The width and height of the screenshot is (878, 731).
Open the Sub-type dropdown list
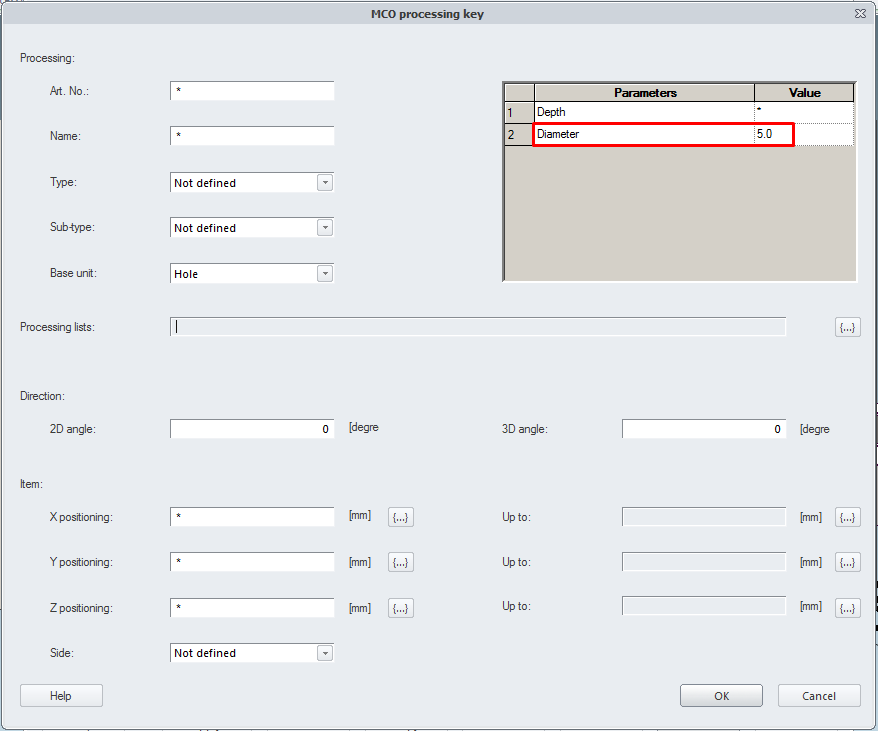[x=324, y=228]
